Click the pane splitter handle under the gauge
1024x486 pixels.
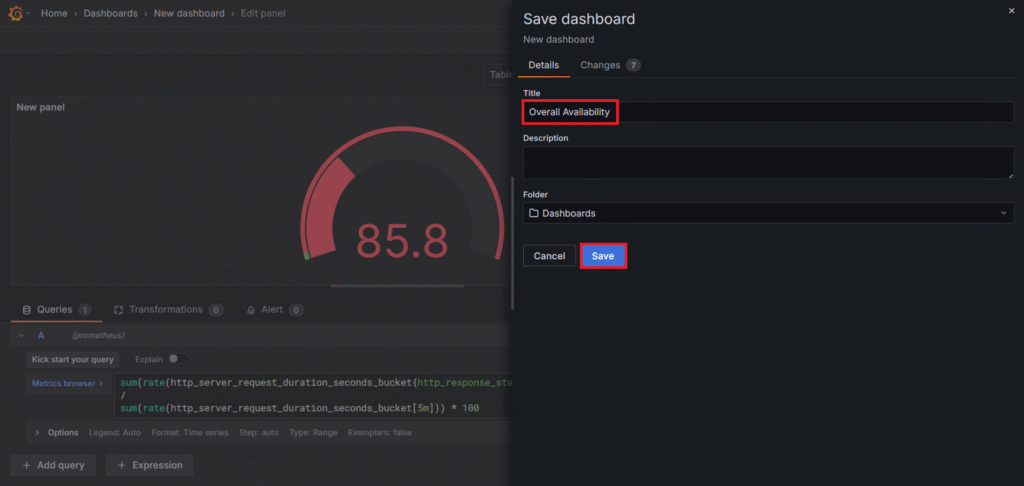397,286
